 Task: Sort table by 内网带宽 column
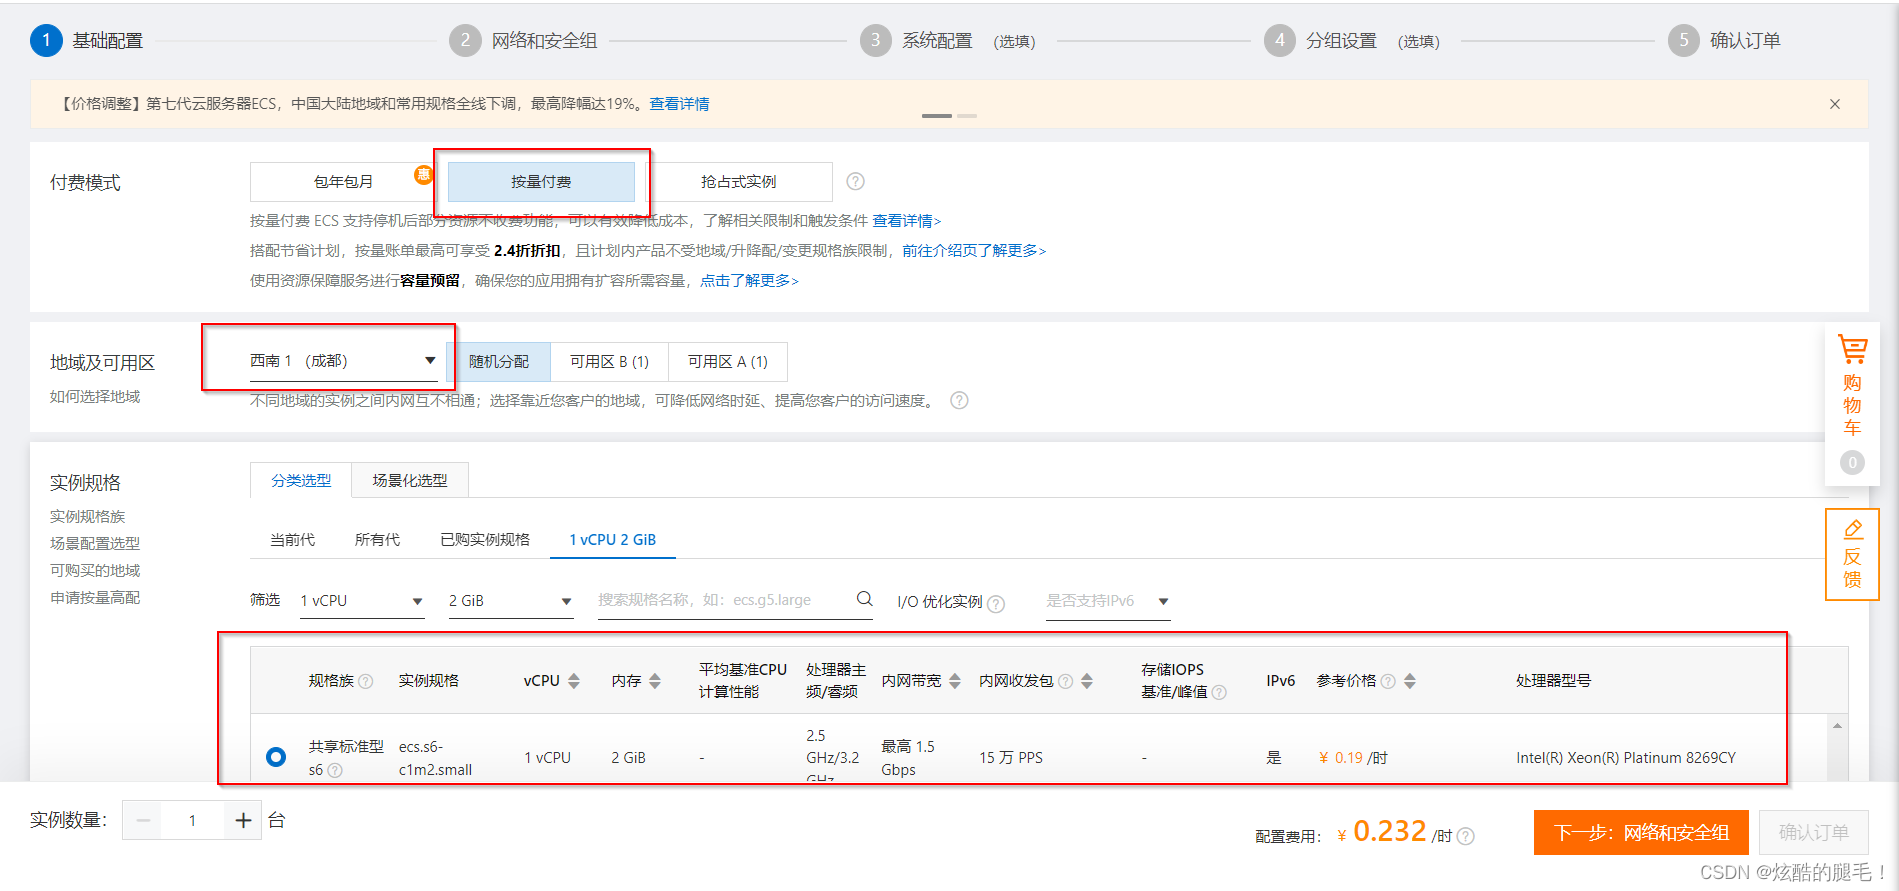(955, 681)
